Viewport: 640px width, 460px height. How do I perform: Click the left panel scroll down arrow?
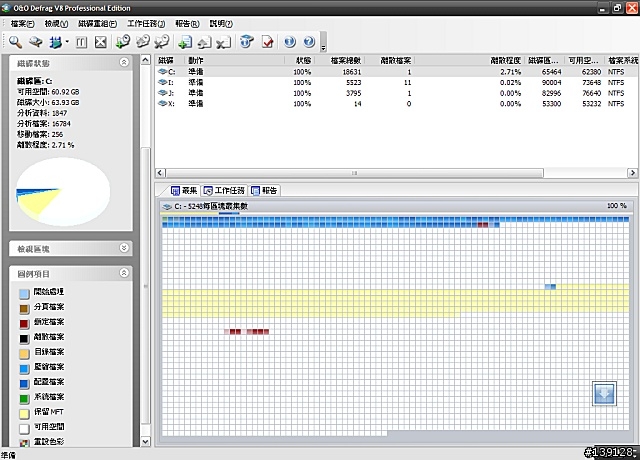pyautogui.click(x=145, y=441)
